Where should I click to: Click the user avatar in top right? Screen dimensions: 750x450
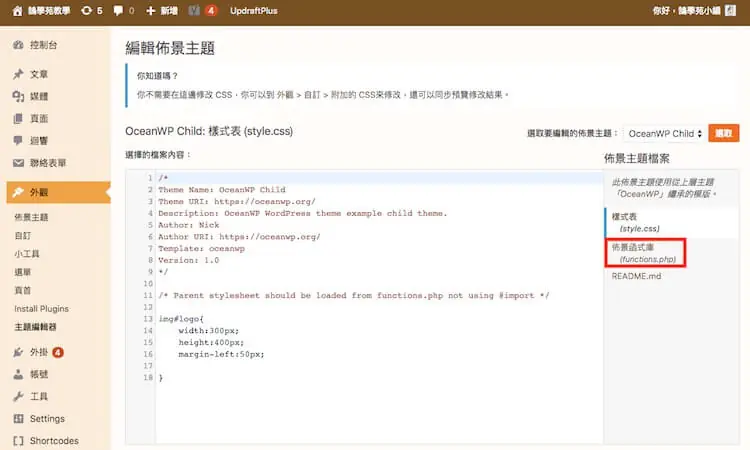coord(730,11)
